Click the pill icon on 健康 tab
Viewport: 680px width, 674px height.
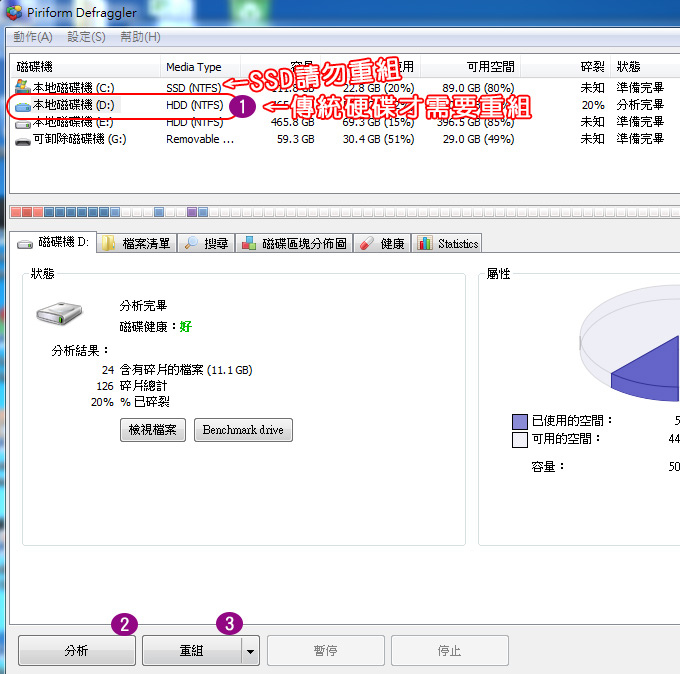366,243
